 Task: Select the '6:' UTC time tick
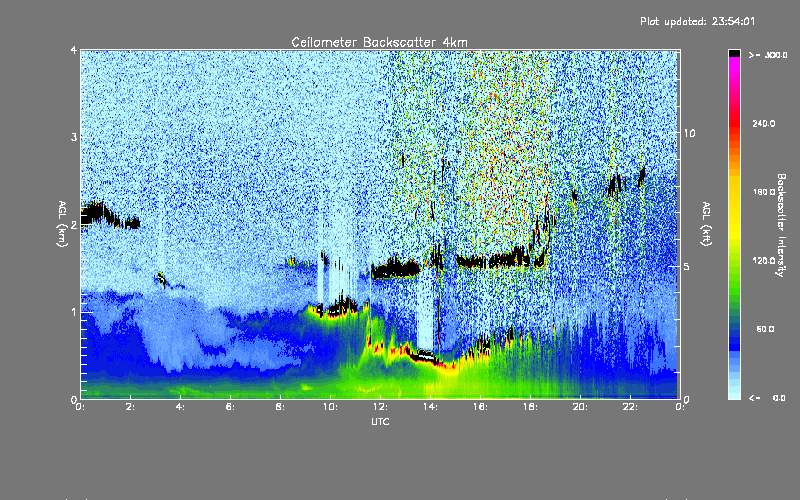pyautogui.click(x=231, y=407)
